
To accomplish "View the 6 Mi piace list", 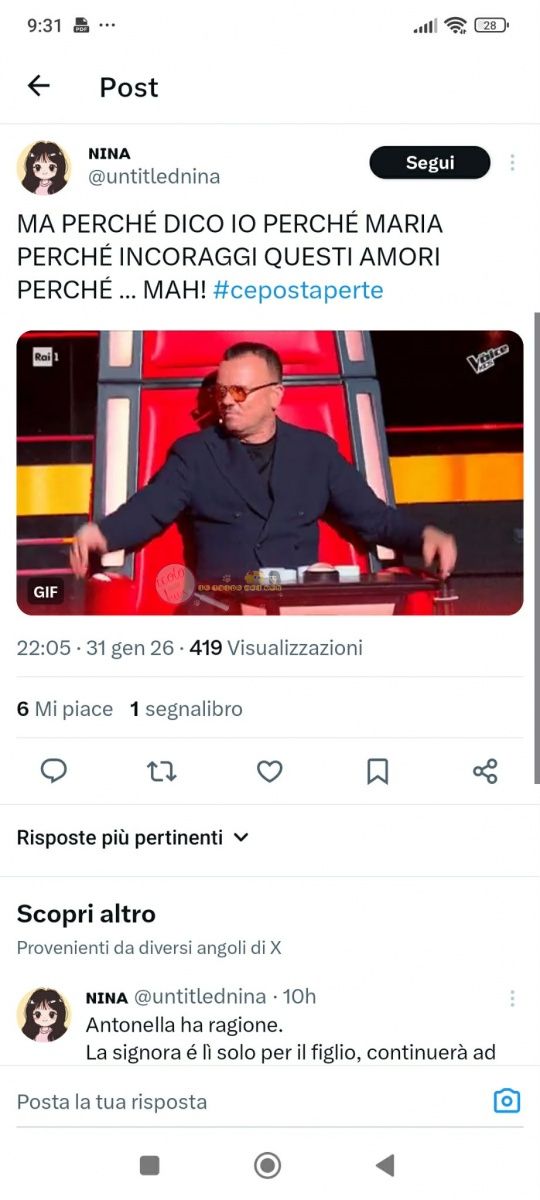I will point(65,709).
